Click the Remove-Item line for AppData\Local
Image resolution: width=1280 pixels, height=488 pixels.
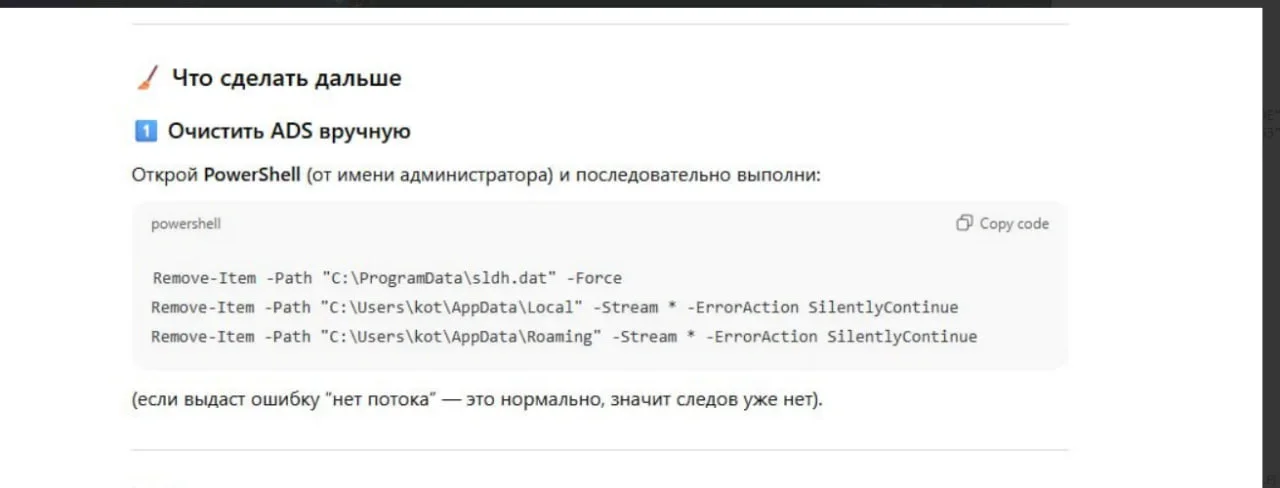[x=554, y=307]
